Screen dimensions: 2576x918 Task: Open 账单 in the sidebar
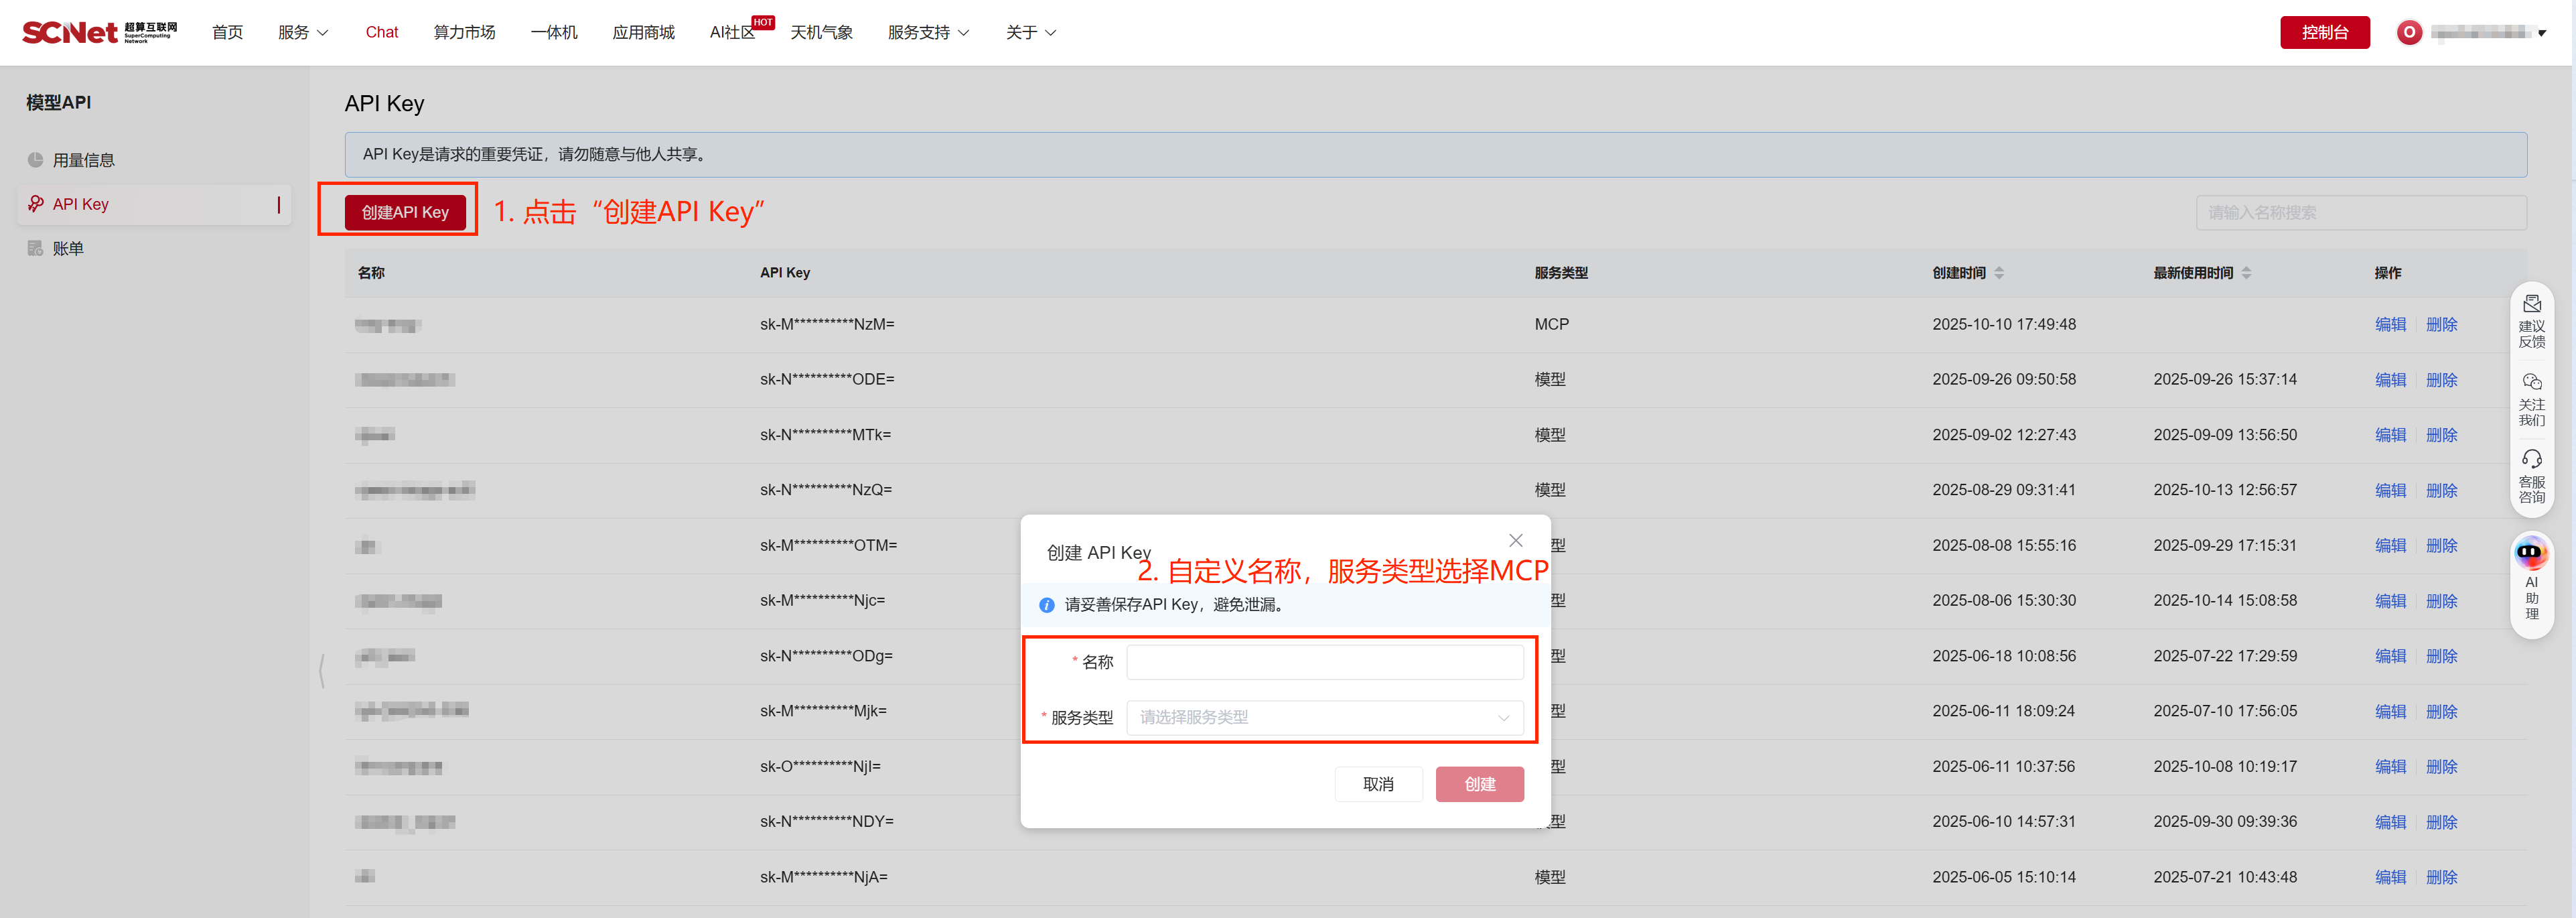pos(68,248)
